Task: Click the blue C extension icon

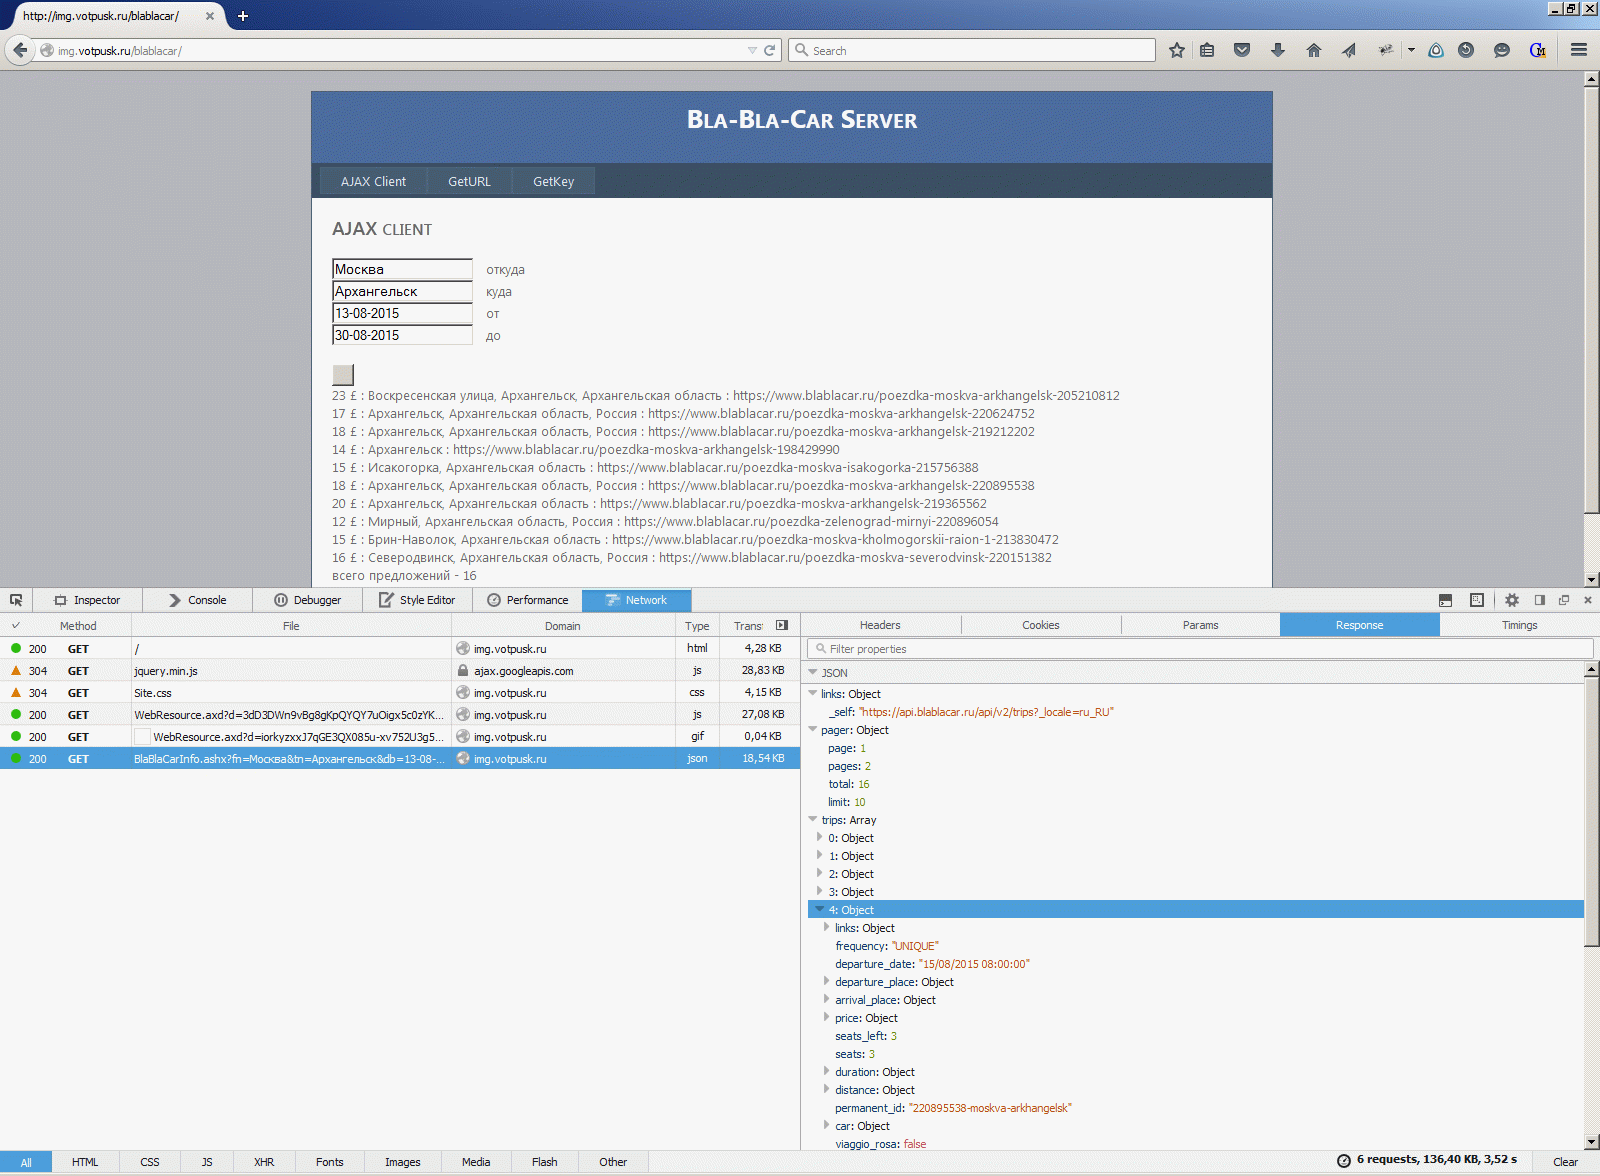Action: tap(1538, 50)
